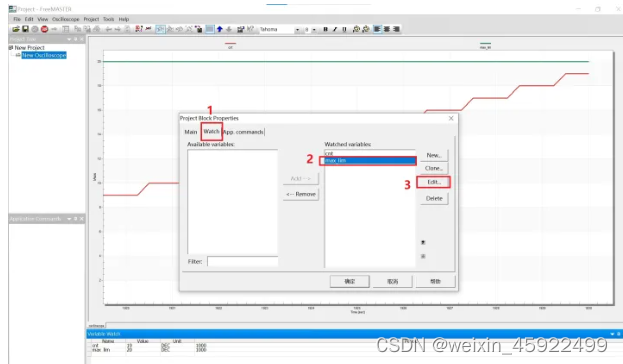The image size is (623, 364).
Task: Pin the Project Tree panel
Action: (x=75, y=39)
